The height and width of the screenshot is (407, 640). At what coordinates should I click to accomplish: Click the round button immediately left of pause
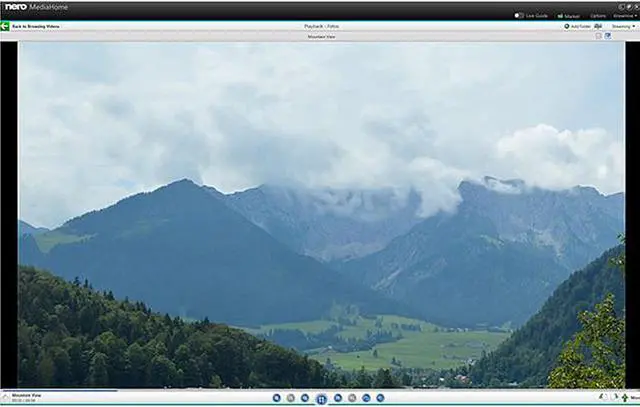click(304, 398)
